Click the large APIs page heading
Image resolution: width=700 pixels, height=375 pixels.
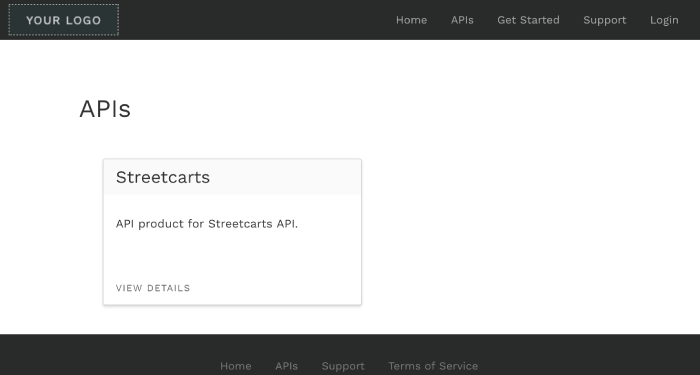point(105,109)
